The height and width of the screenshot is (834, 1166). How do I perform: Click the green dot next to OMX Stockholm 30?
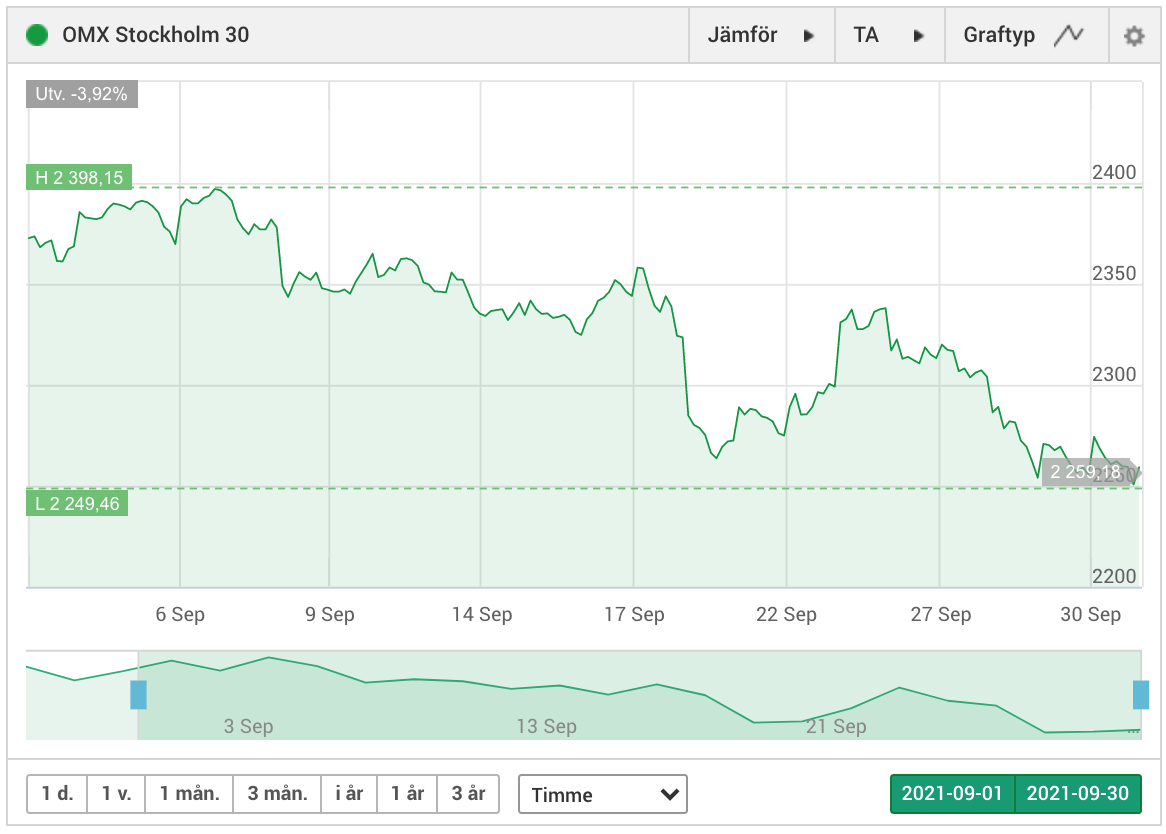36,35
